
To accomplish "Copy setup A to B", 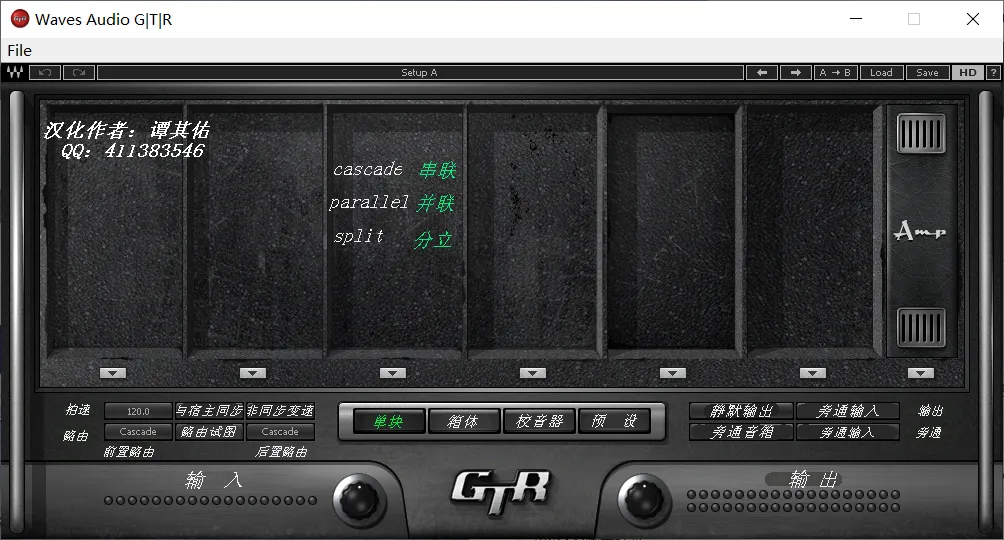I will click(x=835, y=72).
